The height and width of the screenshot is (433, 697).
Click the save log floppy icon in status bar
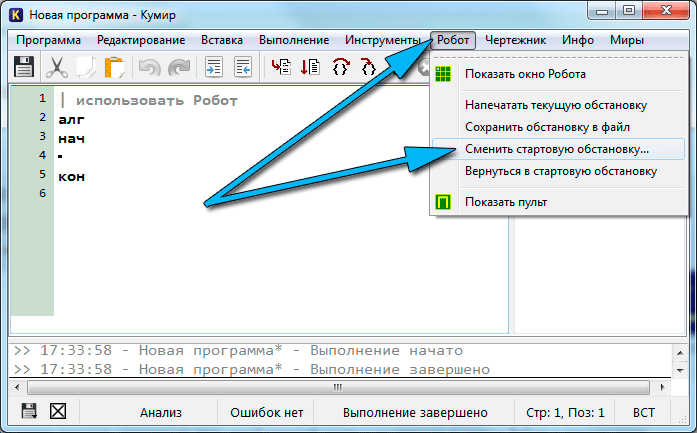[29, 411]
